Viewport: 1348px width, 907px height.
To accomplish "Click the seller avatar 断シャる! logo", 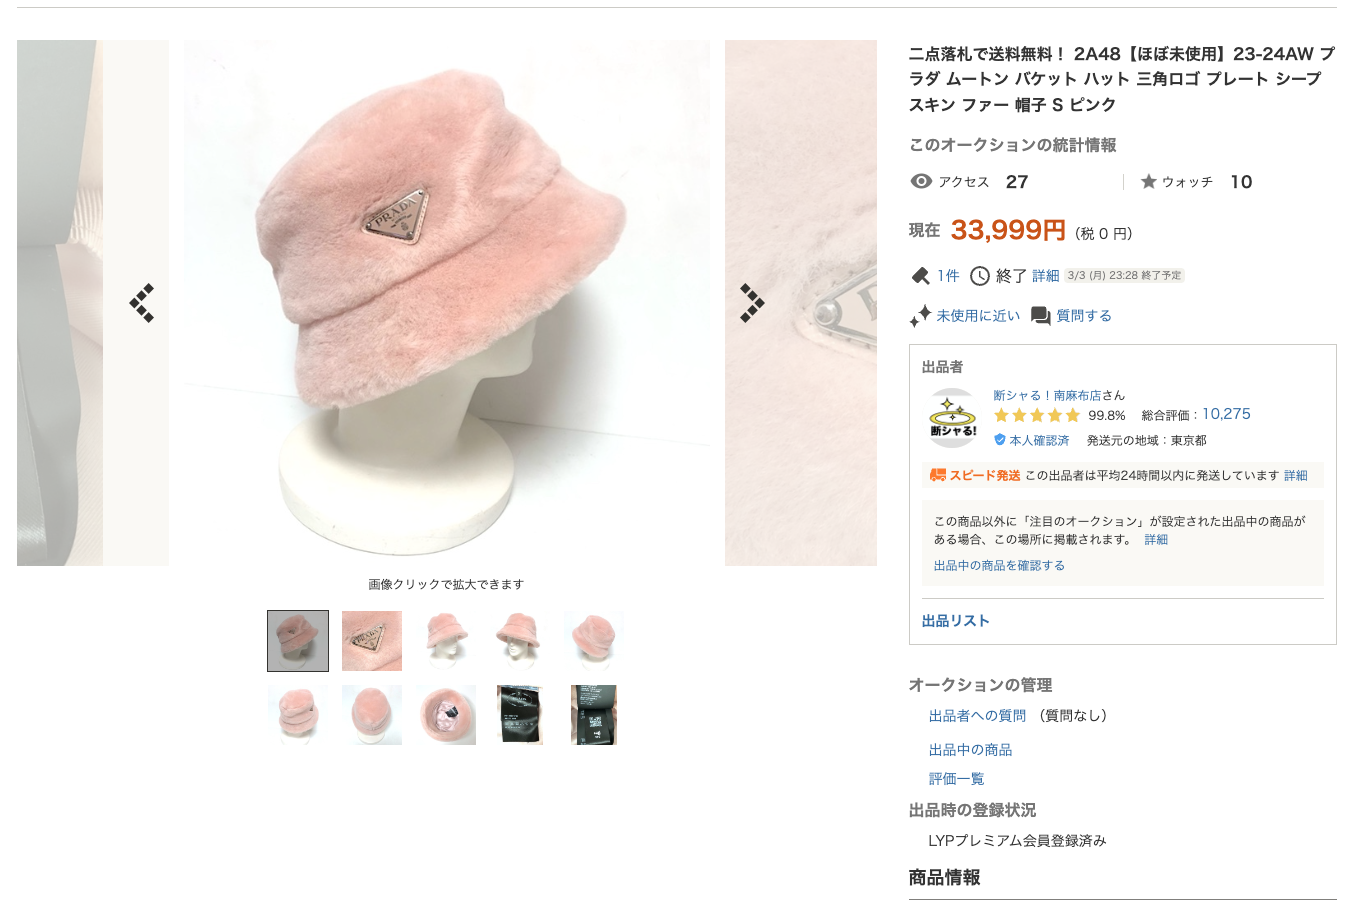I will [953, 418].
